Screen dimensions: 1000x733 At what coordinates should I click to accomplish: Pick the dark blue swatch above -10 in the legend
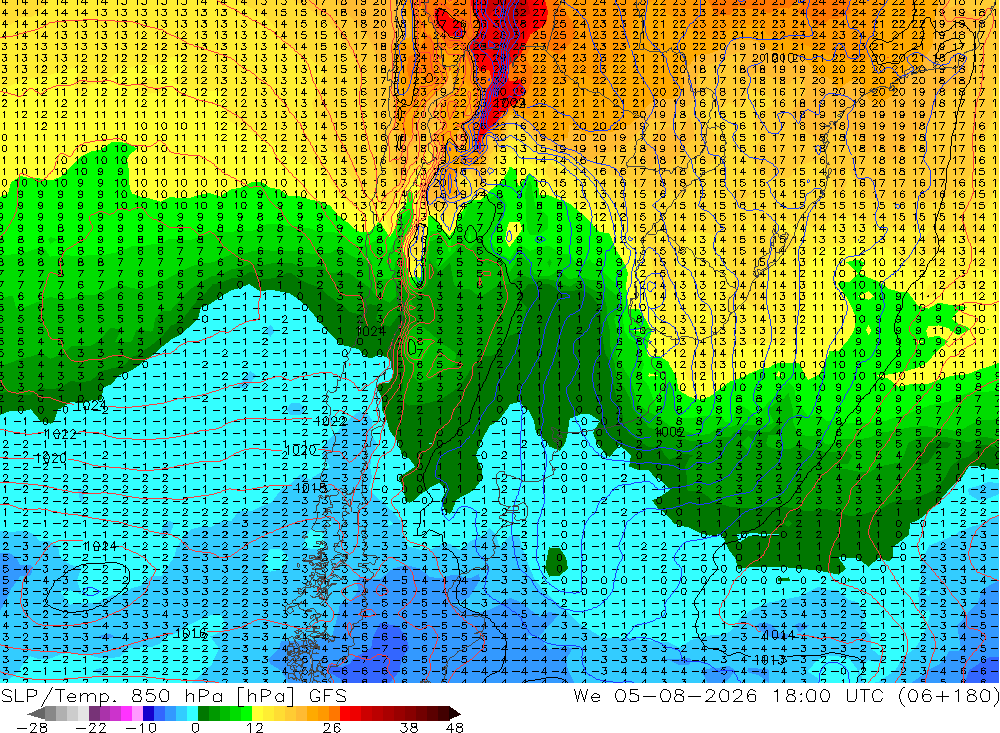[149, 713]
